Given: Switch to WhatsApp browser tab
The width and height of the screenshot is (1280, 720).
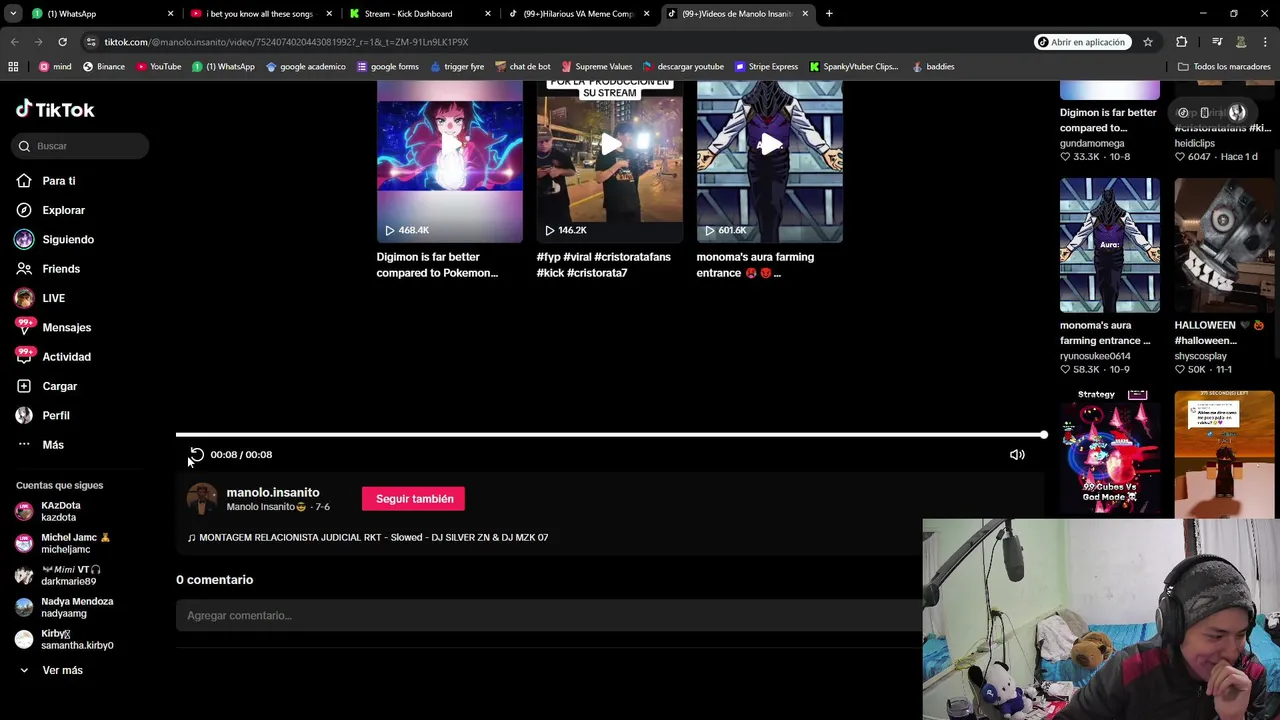Looking at the screenshot, I should tap(100, 14).
